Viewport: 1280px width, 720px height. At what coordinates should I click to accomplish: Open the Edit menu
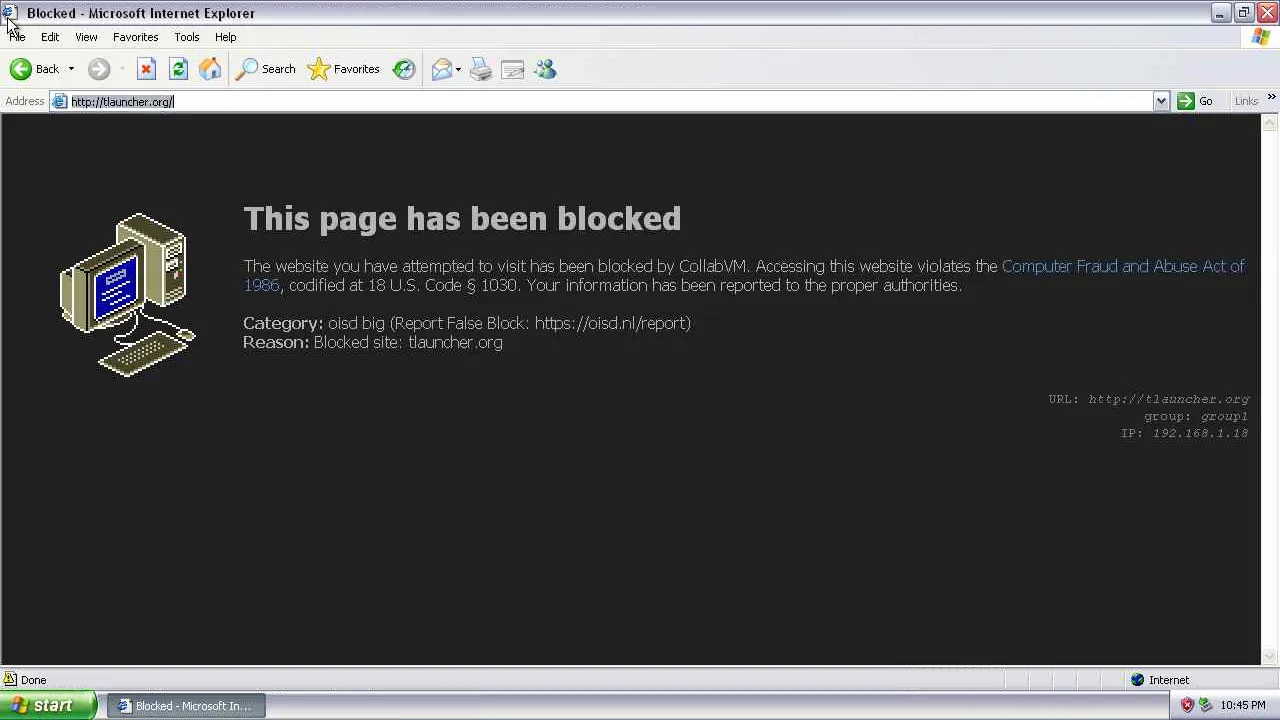point(50,37)
